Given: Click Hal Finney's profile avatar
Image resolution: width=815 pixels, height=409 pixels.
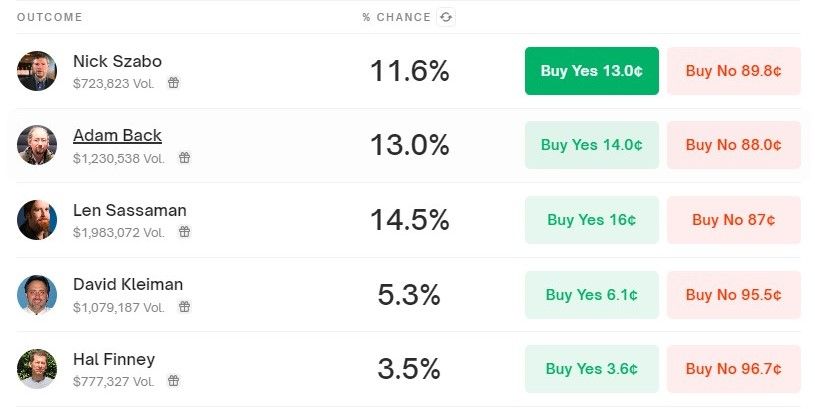Looking at the screenshot, I should (x=37, y=369).
